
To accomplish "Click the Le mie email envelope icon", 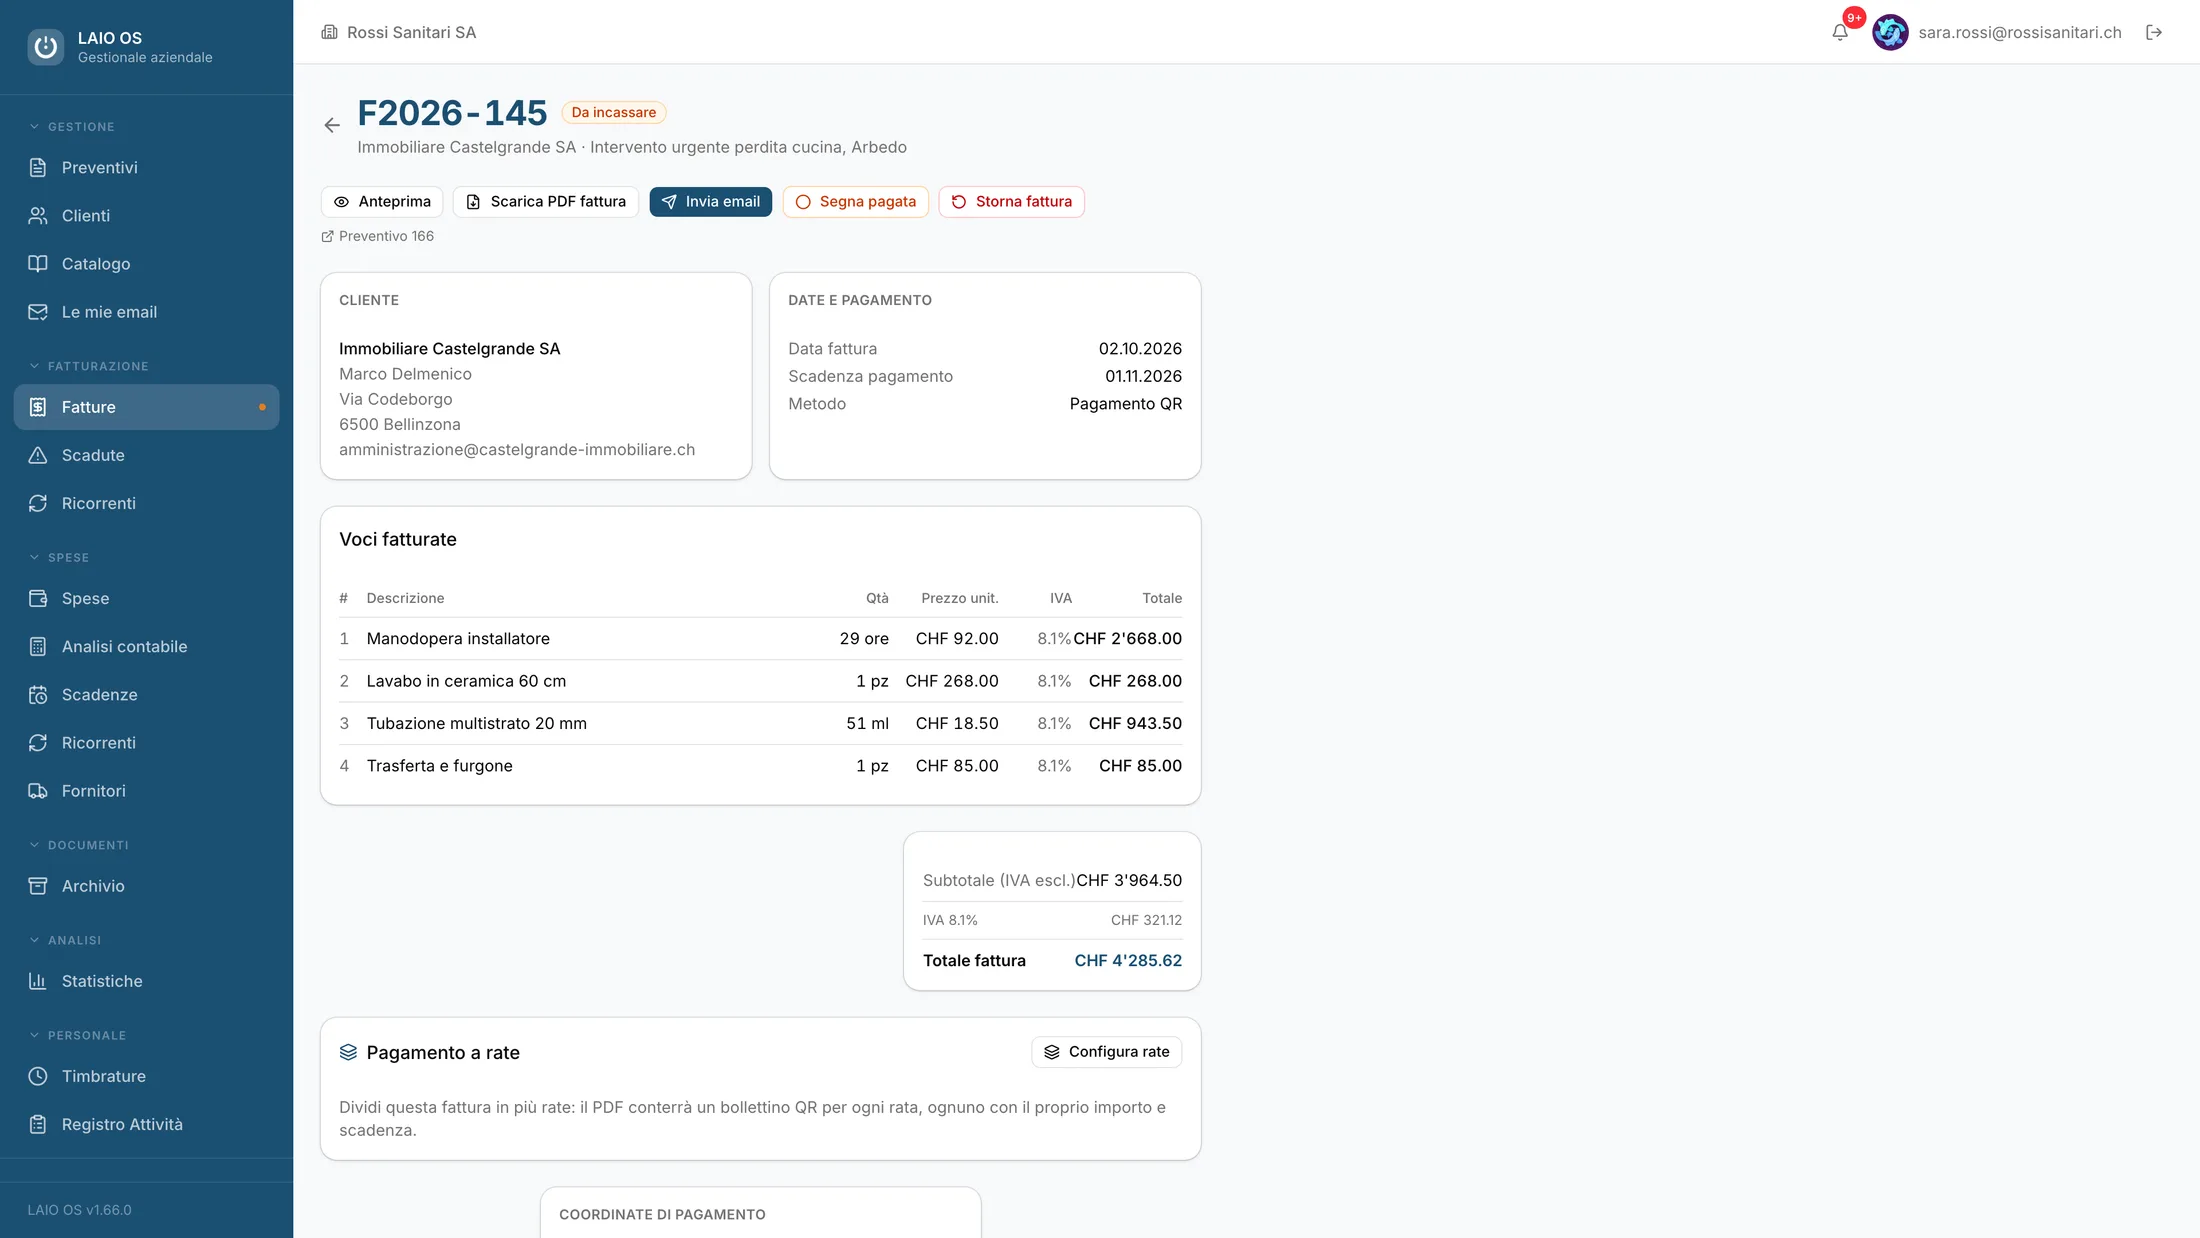I will 38,311.
